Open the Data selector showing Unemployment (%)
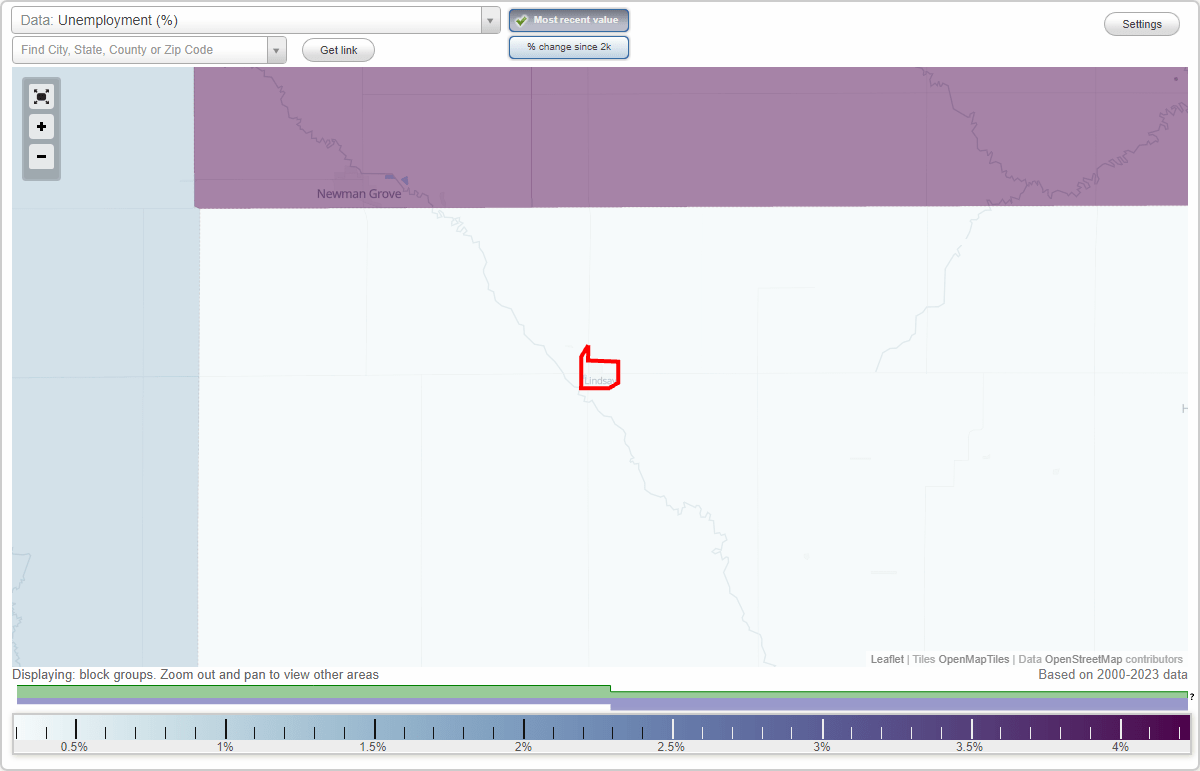Image resolution: width=1200 pixels, height=771 pixels. [250, 19]
